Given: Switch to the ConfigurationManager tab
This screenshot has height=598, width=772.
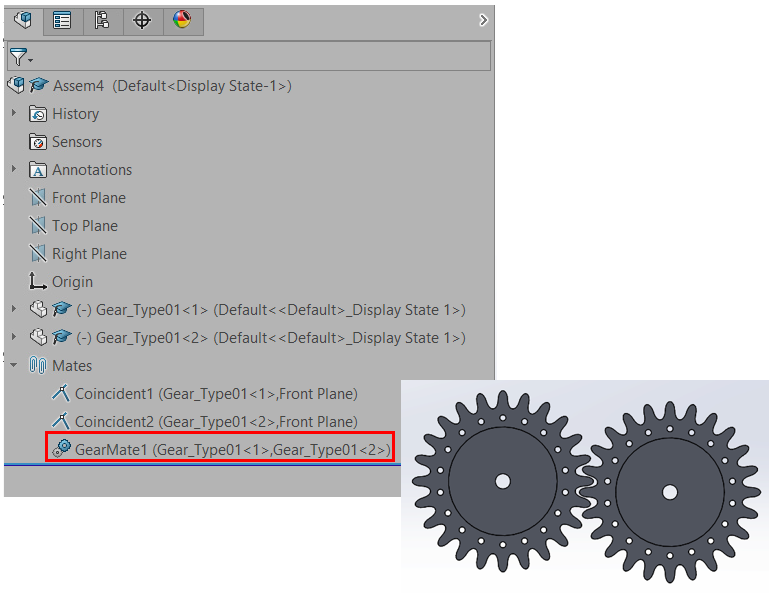Looking at the screenshot, I should pyautogui.click(x=102, y=21).
